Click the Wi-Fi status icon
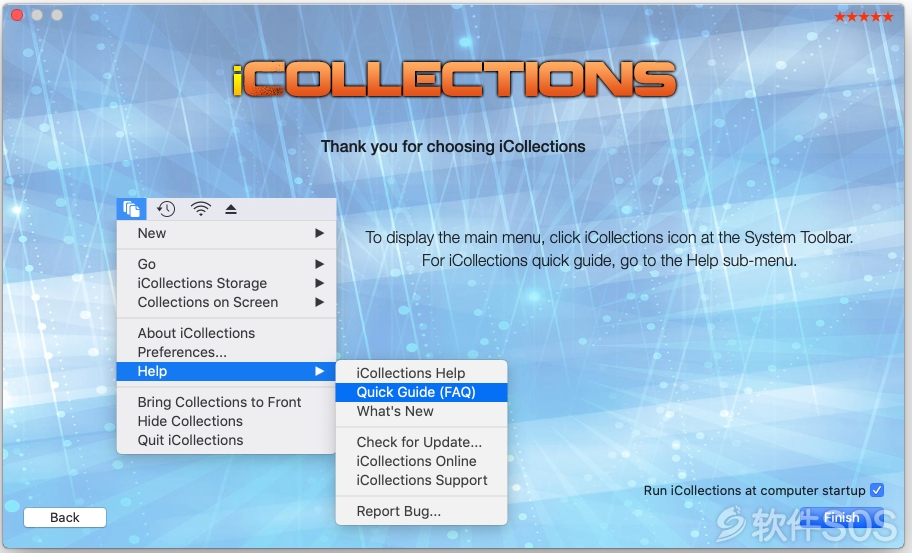The height and width of the screenshot is (553, 912). tap(201, 209)
